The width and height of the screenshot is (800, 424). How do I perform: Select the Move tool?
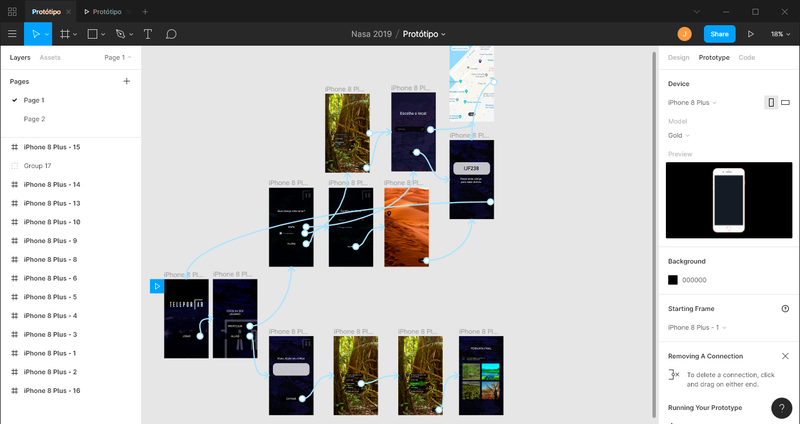point(37,34)
